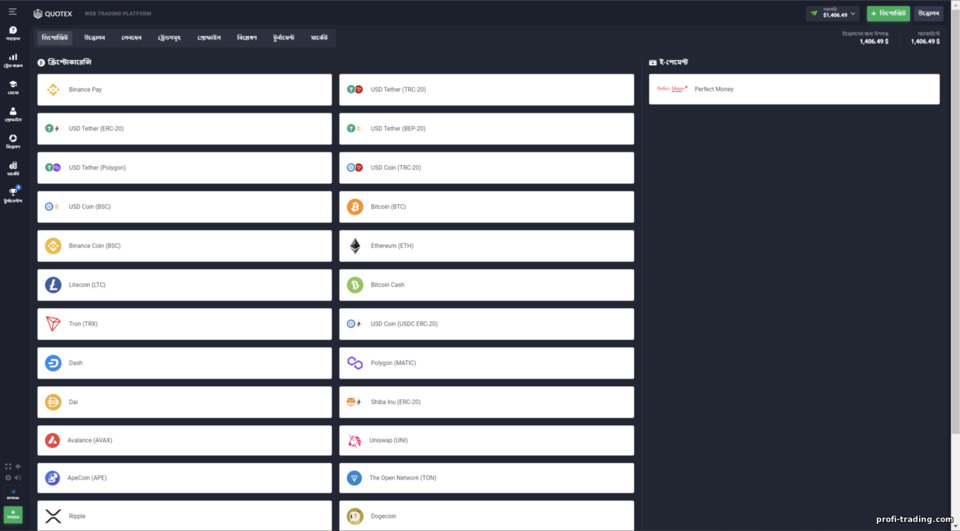Click the blue Dash icon
This screenshot has height=531, width=960.
(53, 363)
